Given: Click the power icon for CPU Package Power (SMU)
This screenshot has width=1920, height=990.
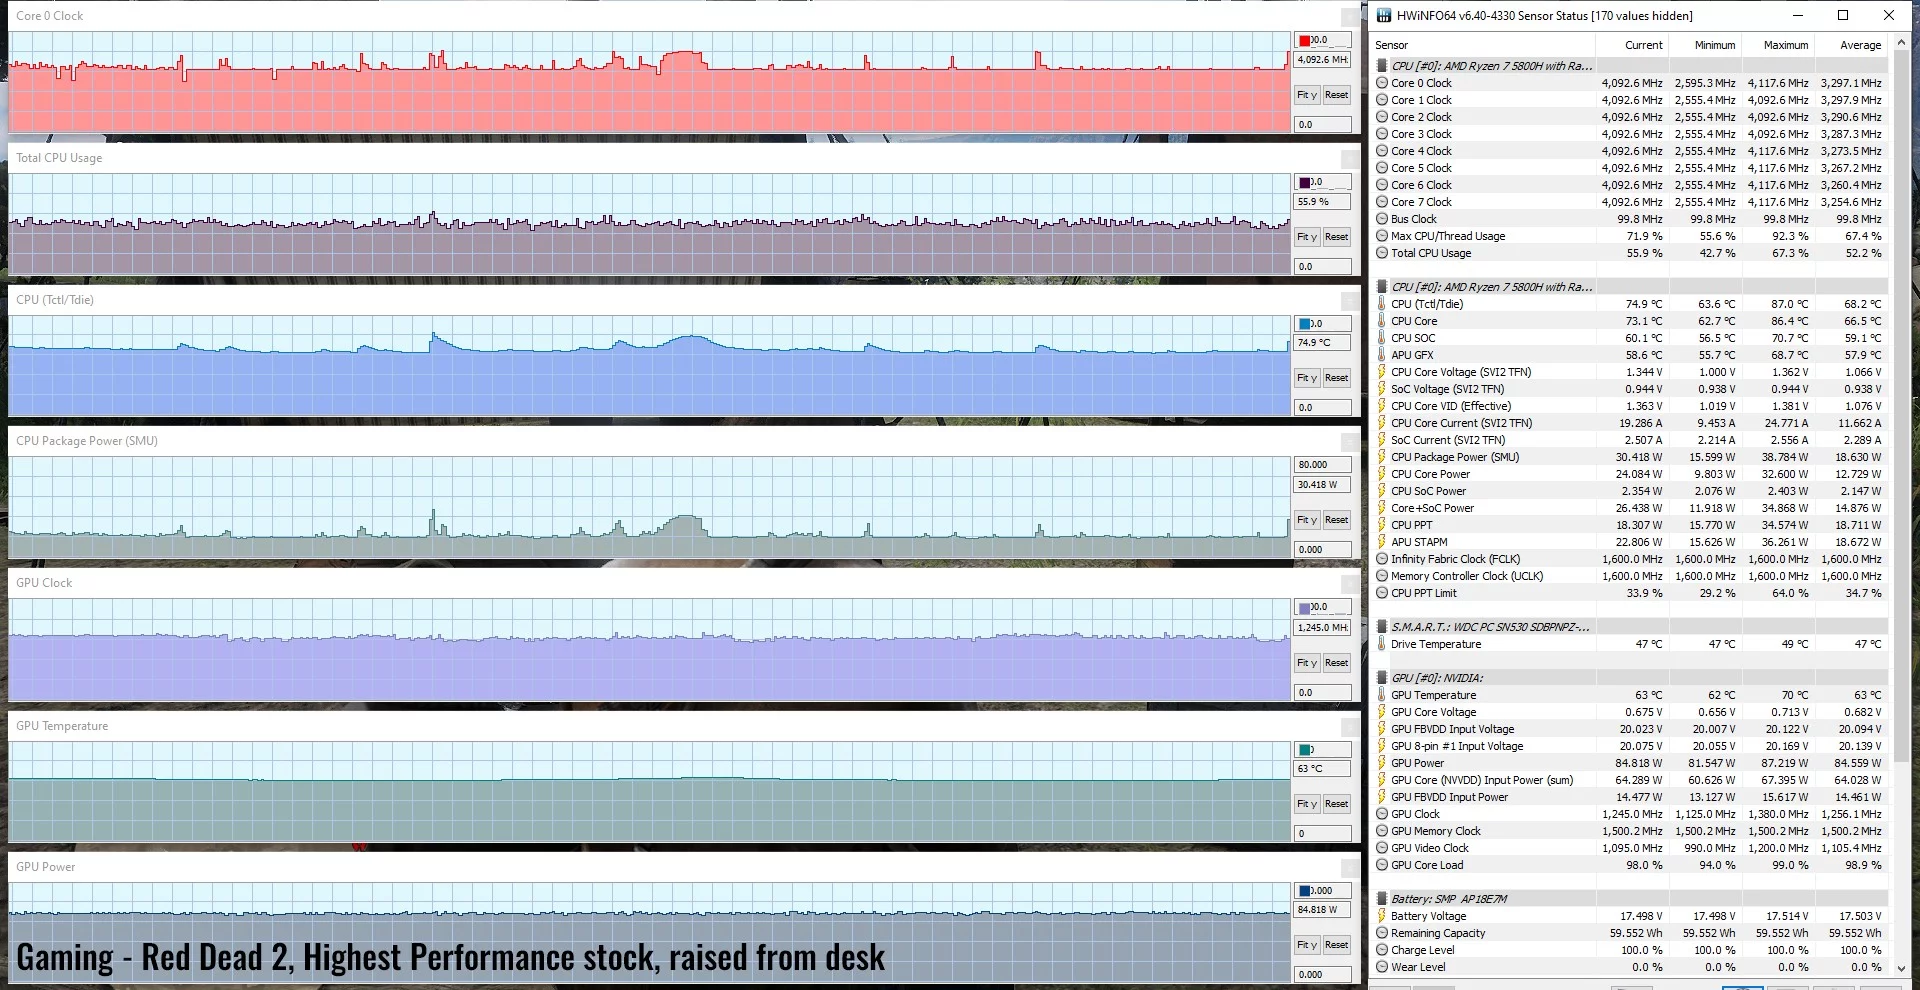Looking at the screenshot, I should coord(1382,457).
